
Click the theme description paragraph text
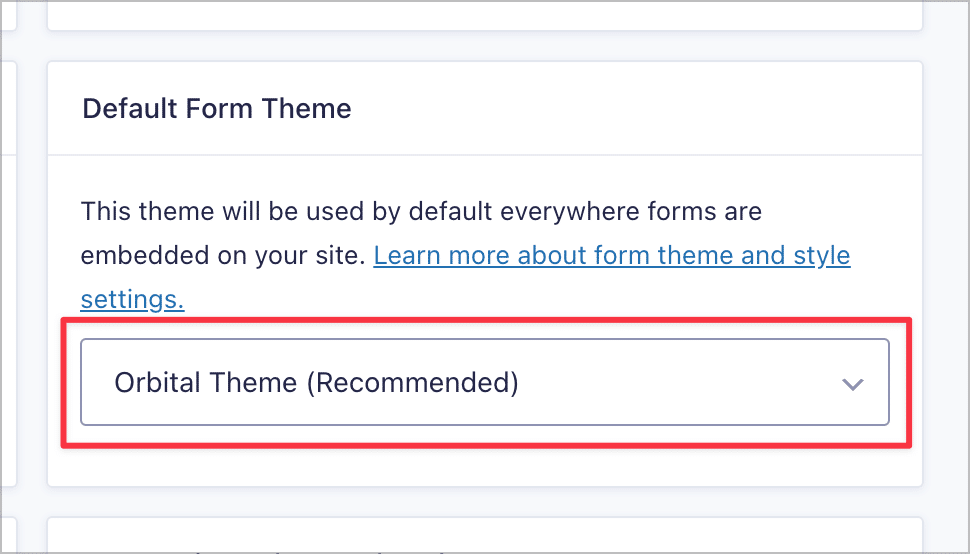[421, 212]
